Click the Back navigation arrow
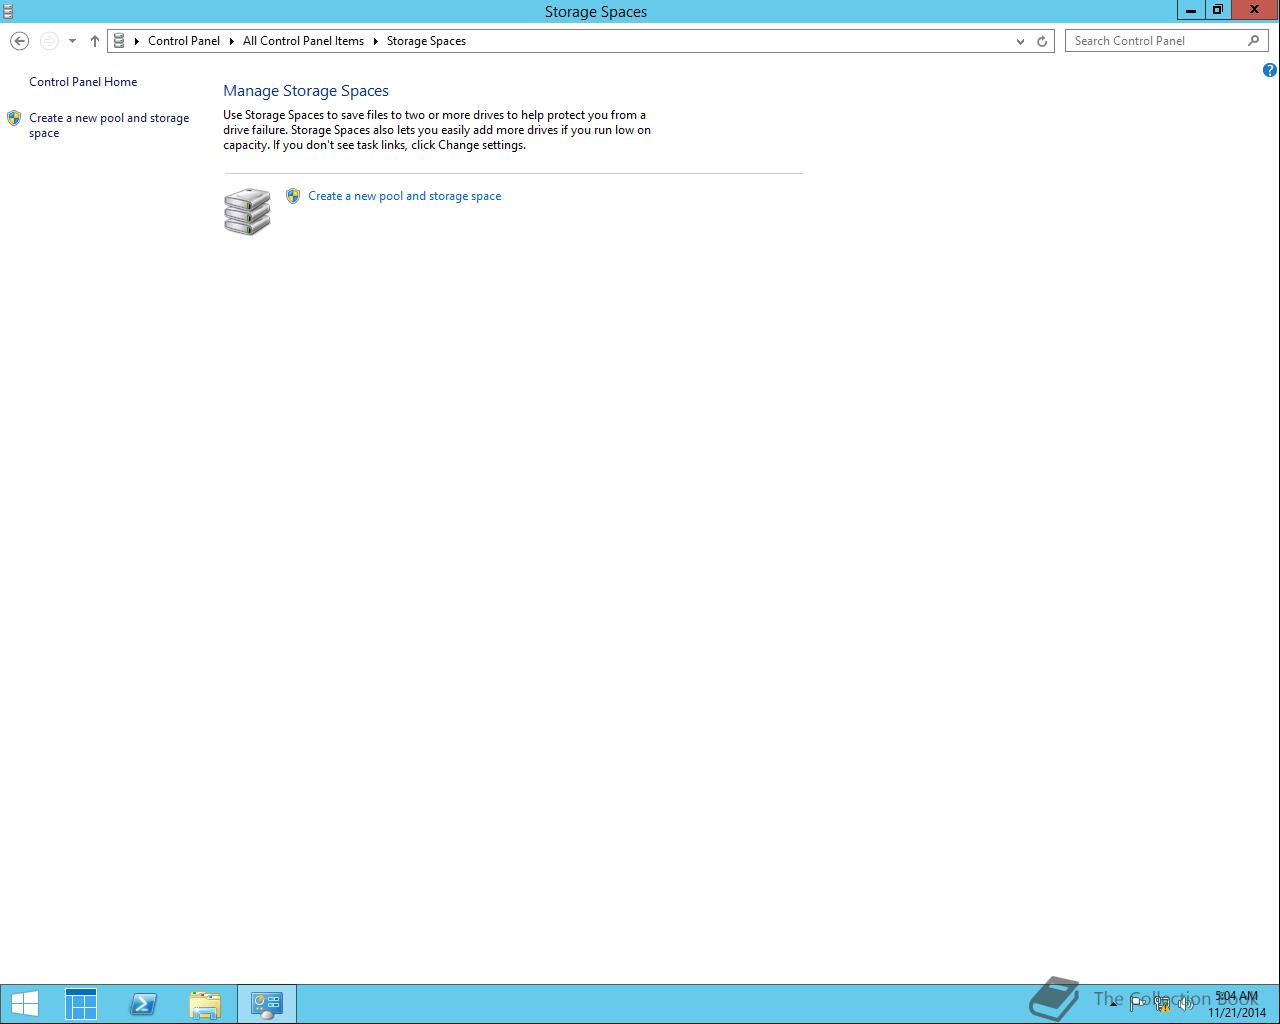 [19, 41]
